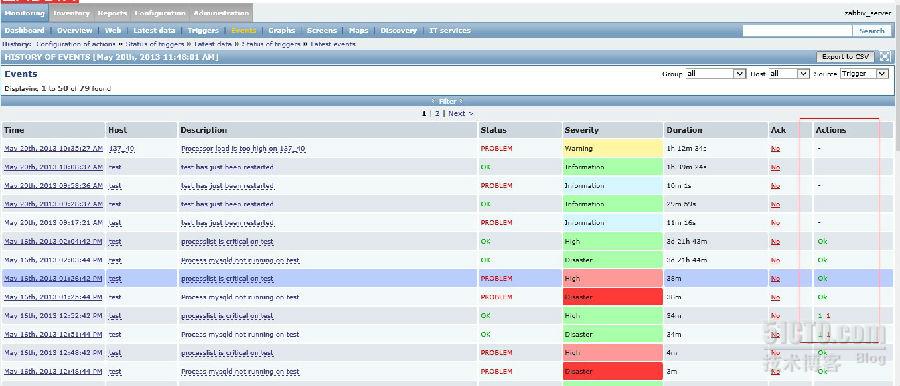Go to Discovery submenu
Viewport: 900px width, 386px height.
pos(399,30)
